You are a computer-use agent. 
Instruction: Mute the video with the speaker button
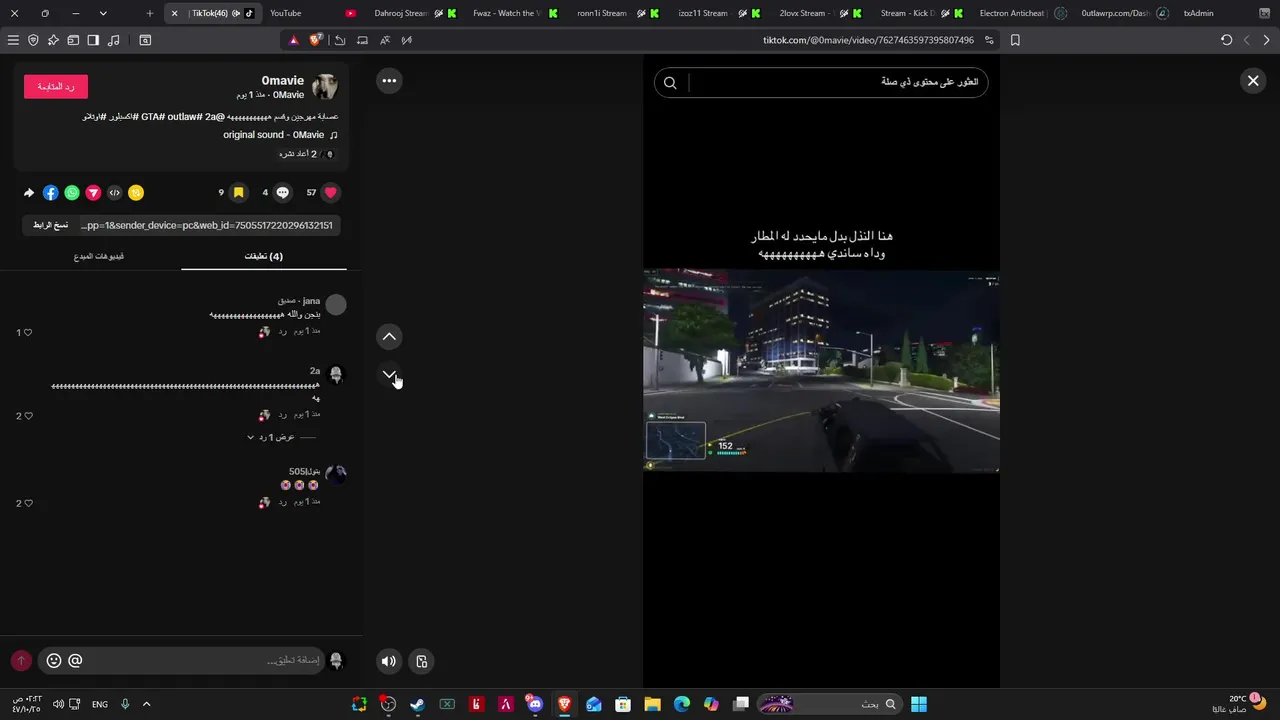click(389, 661)
